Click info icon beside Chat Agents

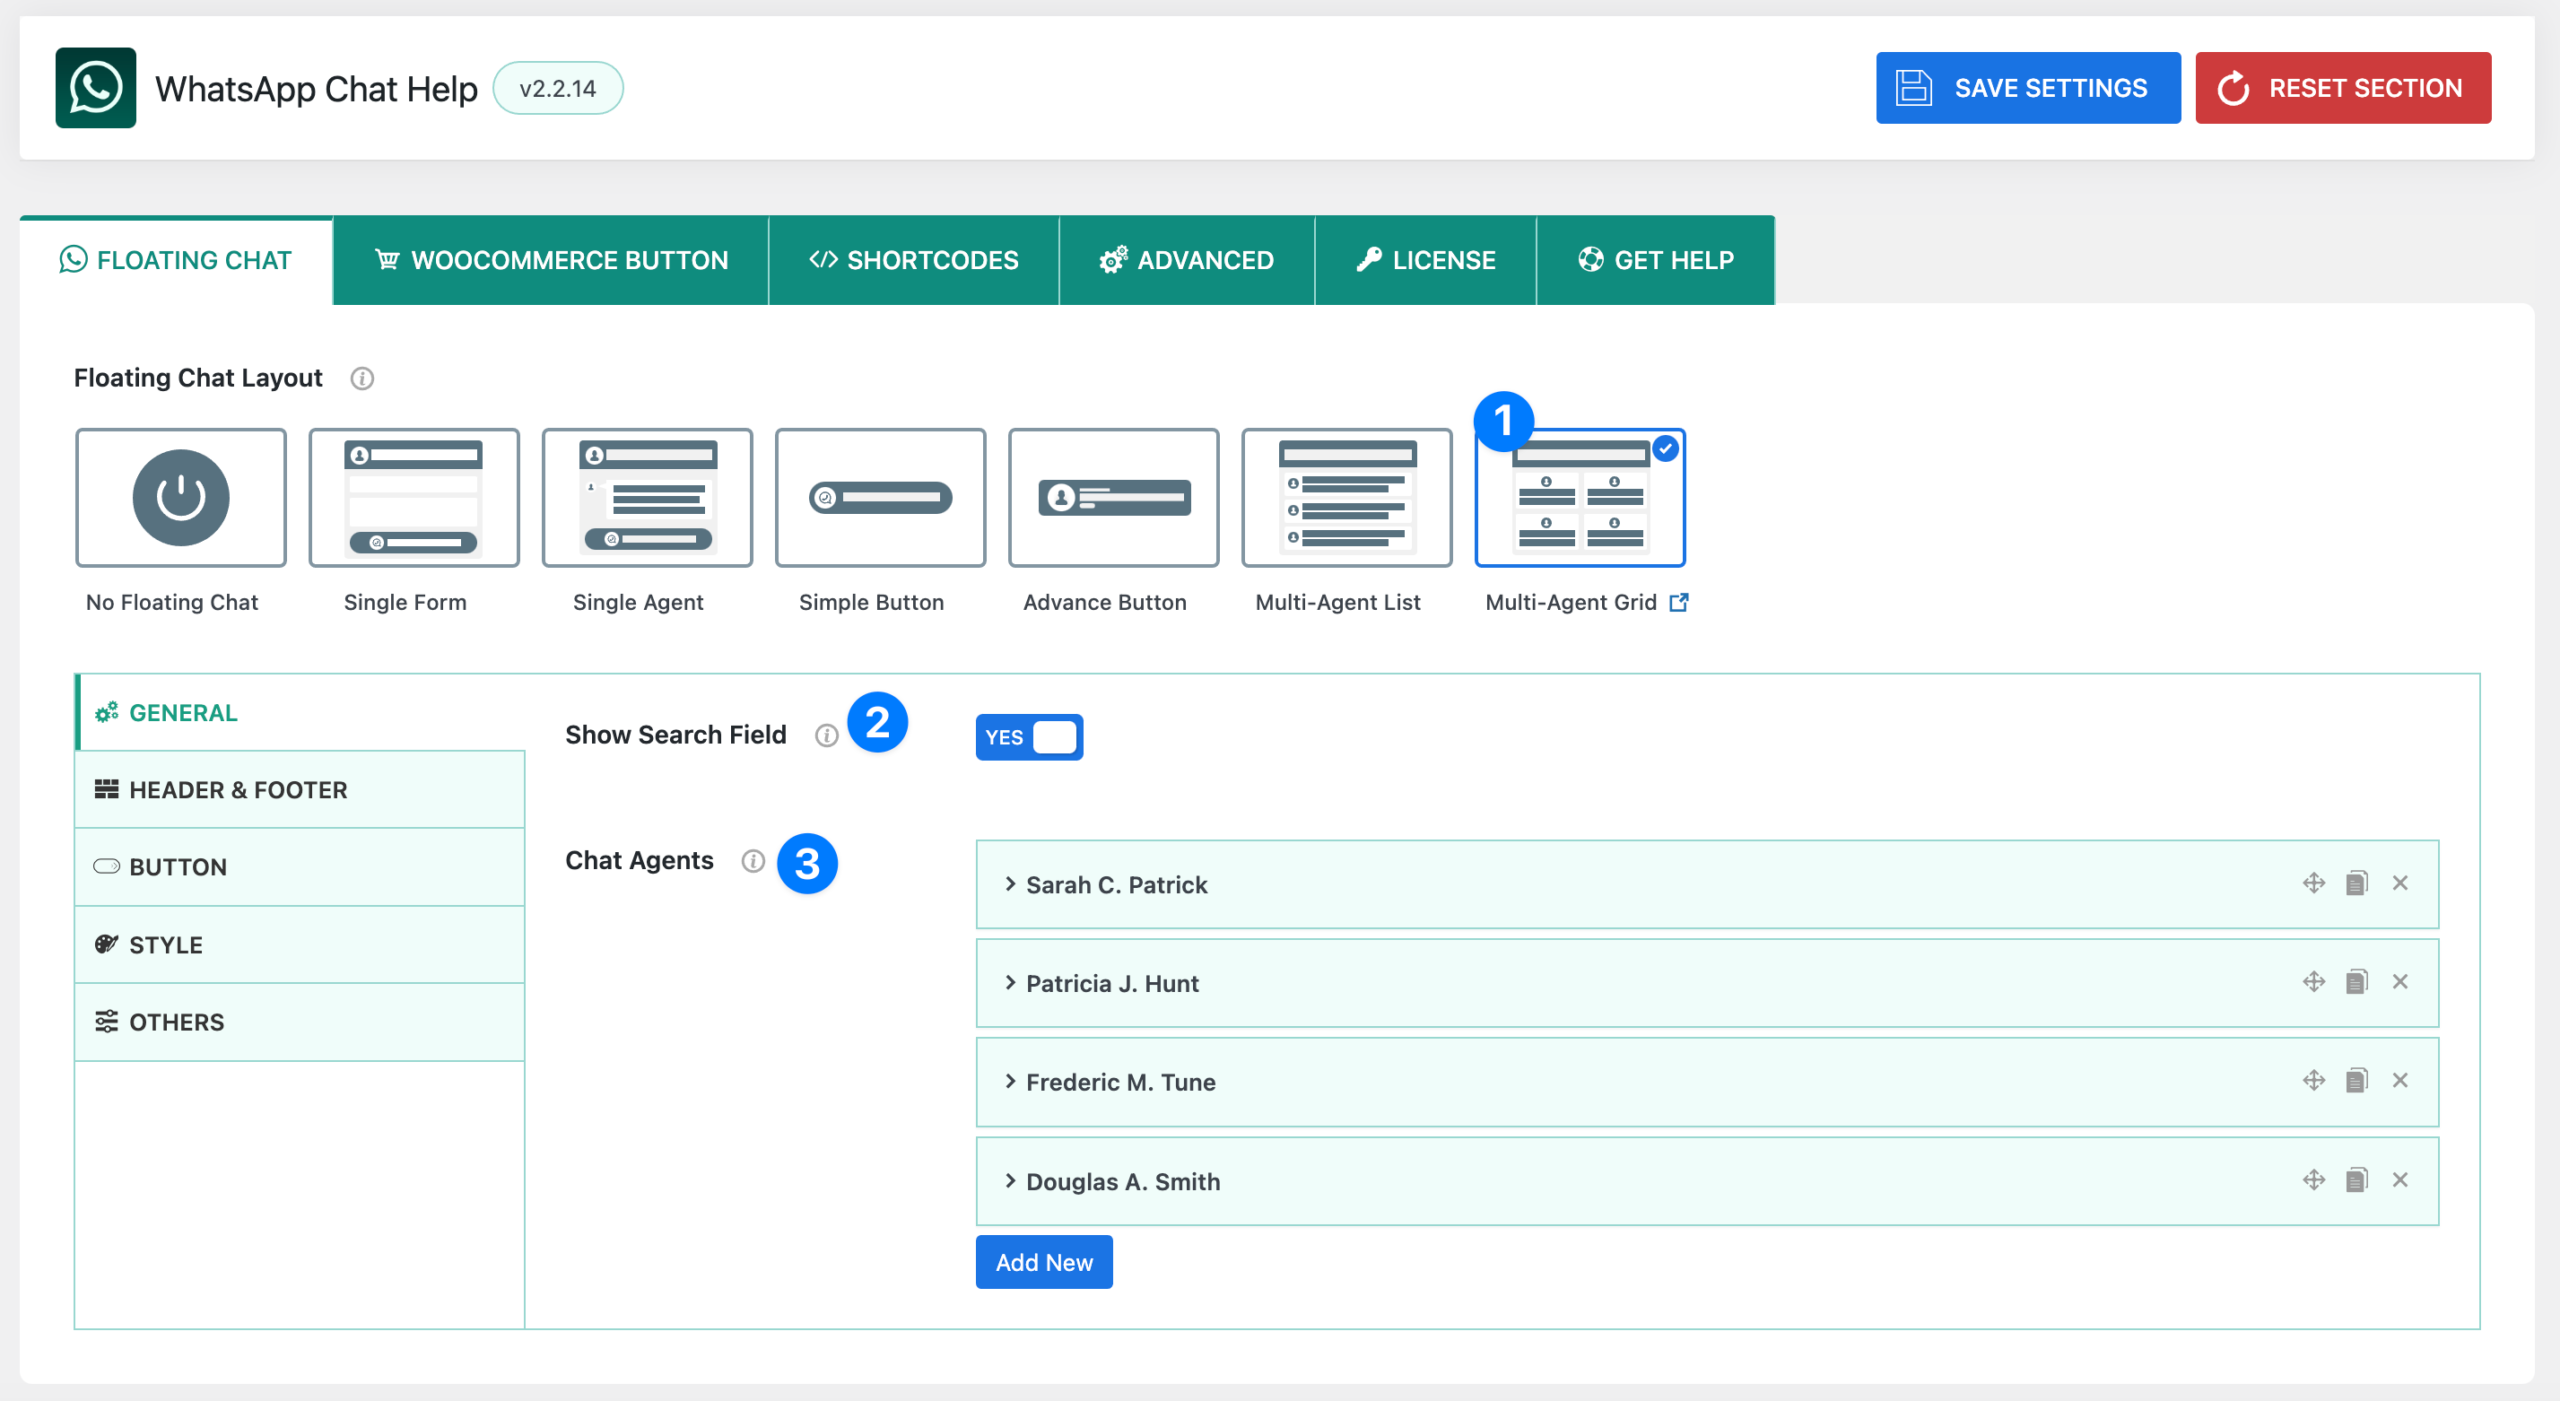(x=753, y=861)
